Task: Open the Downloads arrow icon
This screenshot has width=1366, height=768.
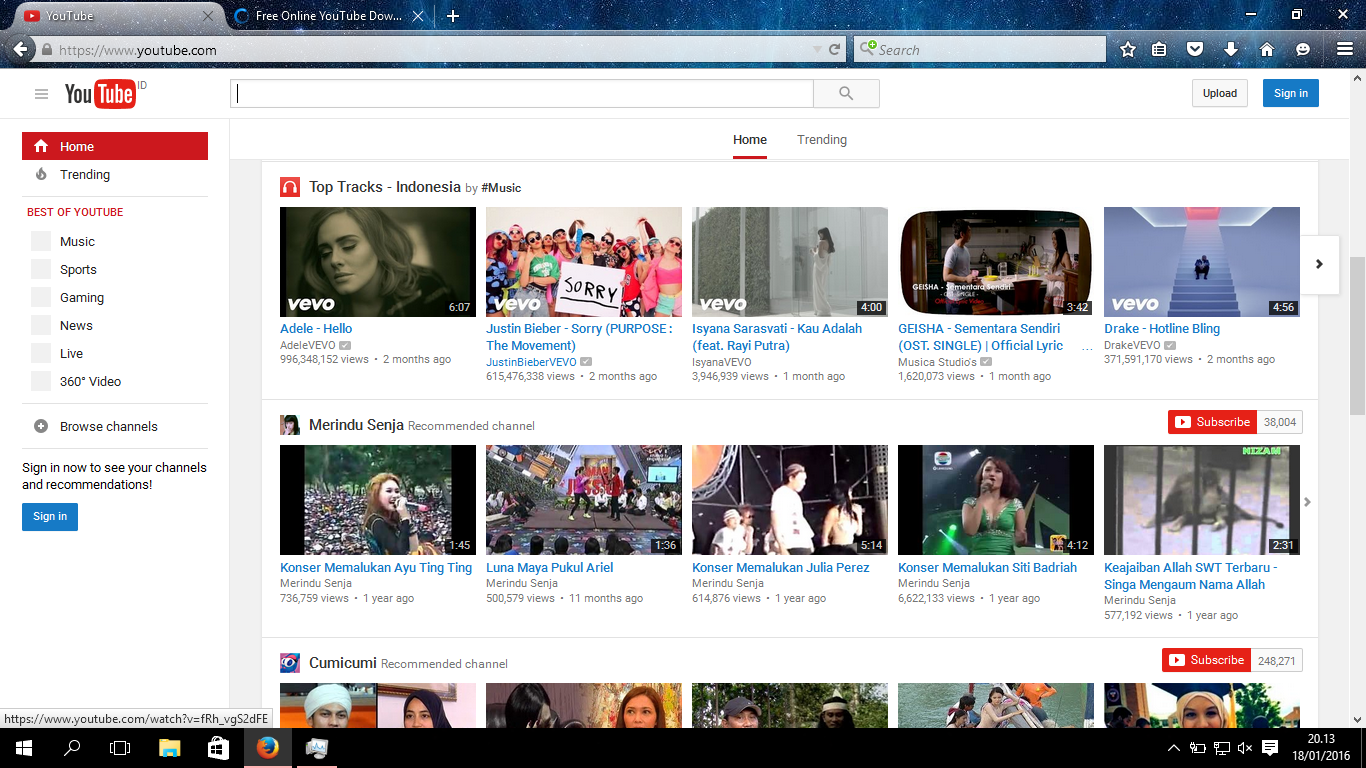Action: pos(1231,50)
